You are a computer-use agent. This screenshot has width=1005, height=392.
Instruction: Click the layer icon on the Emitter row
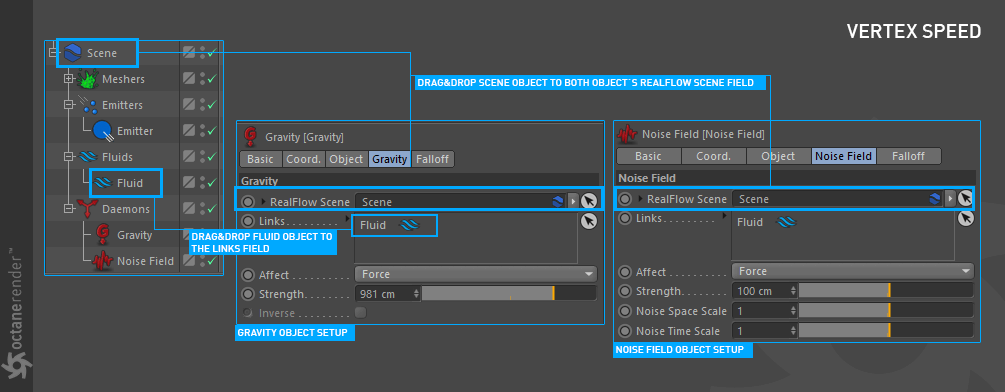(x=188, y=131)
